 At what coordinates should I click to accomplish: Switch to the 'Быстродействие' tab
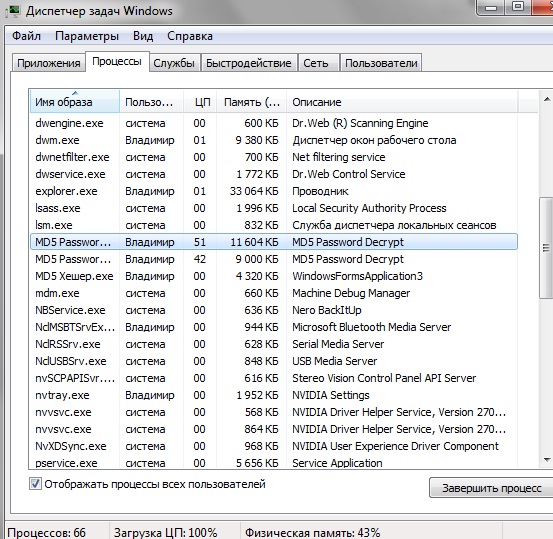tap(249, 63)
